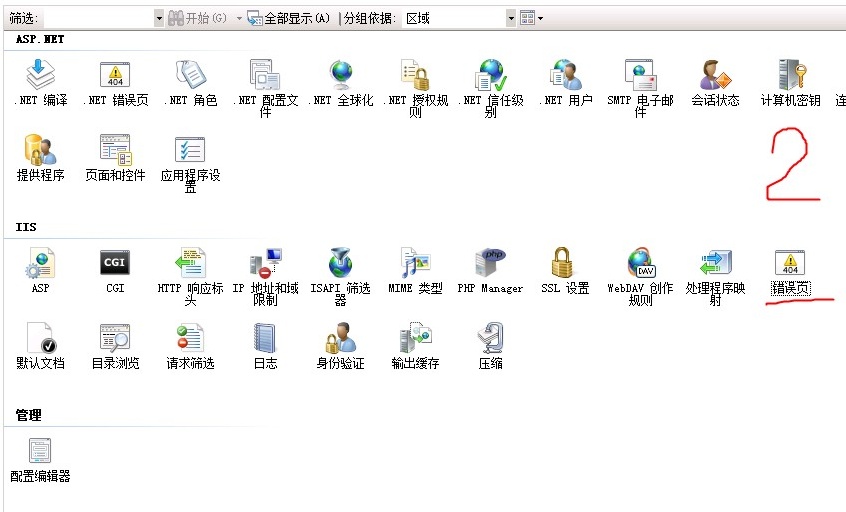Viewport: 846px width, 512px height.
Task: Open the CGI feature icon
Action: click(115, 264)
